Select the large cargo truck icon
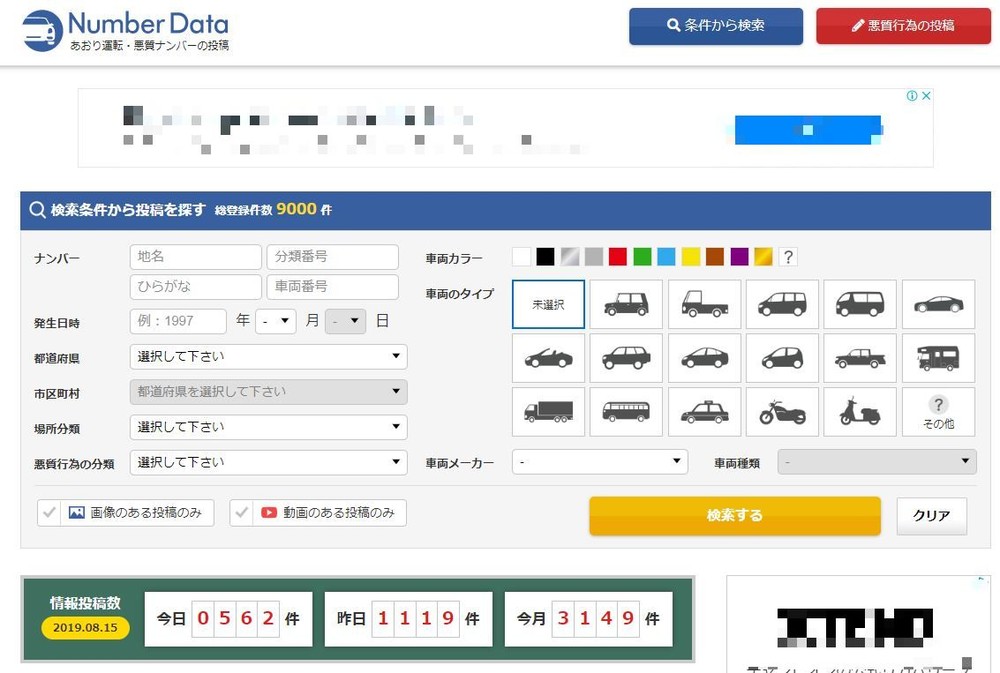The height and width of the screenshot is (673, 1000). click(x=548, y=412)
